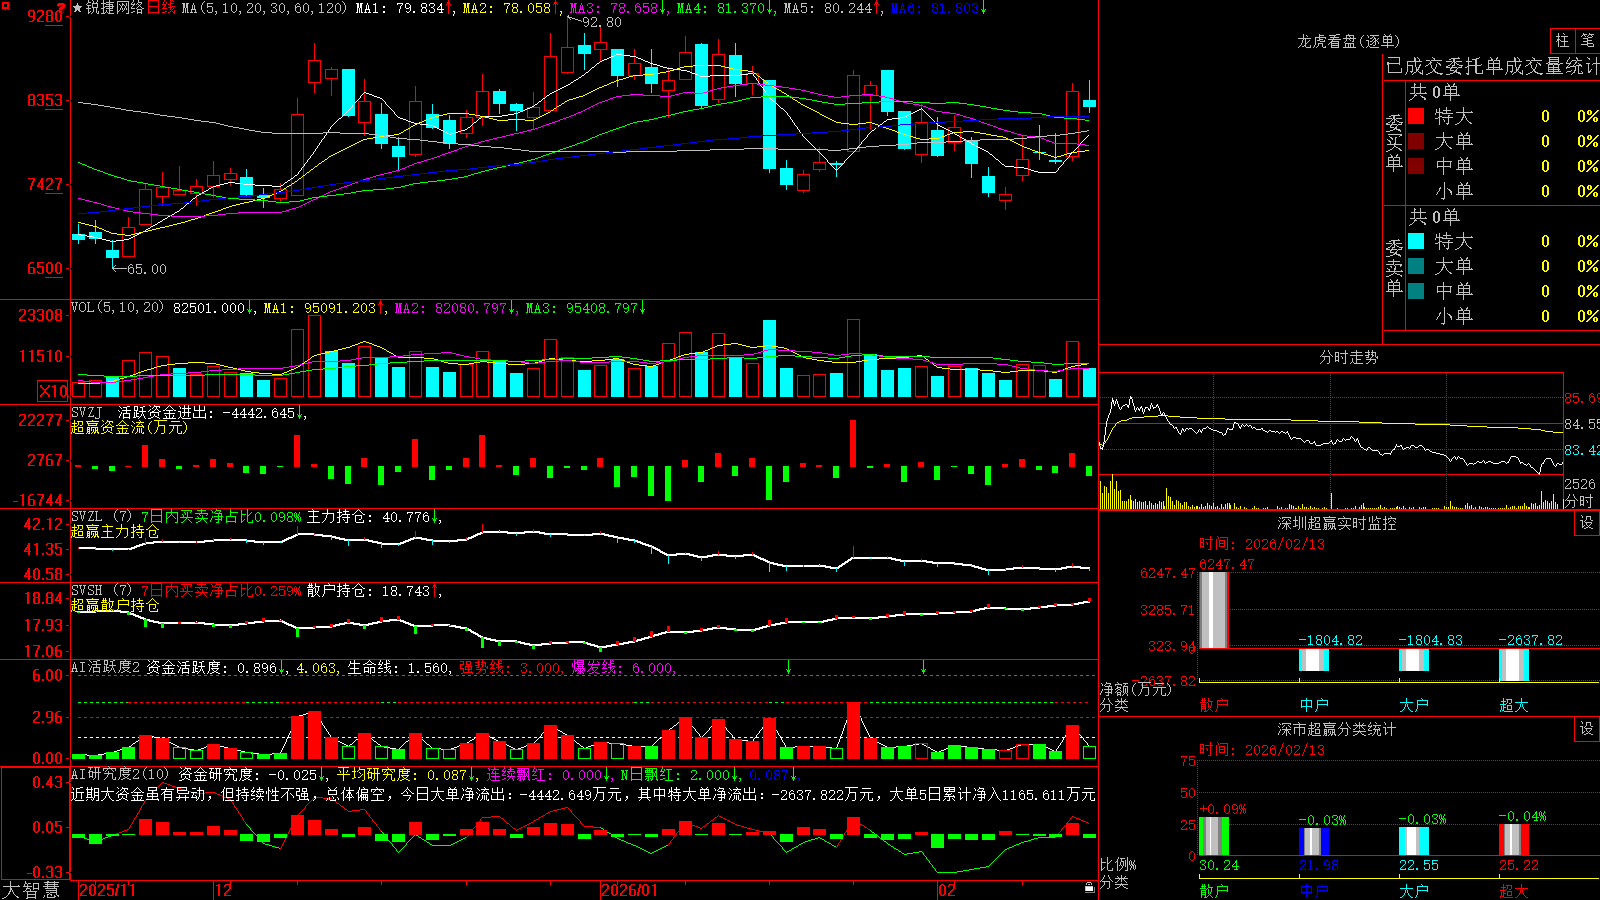Click the 时间: 2026/02/13 in 深圳超赢实时监控
The image size is (1600, 900).
point(1262,544)
